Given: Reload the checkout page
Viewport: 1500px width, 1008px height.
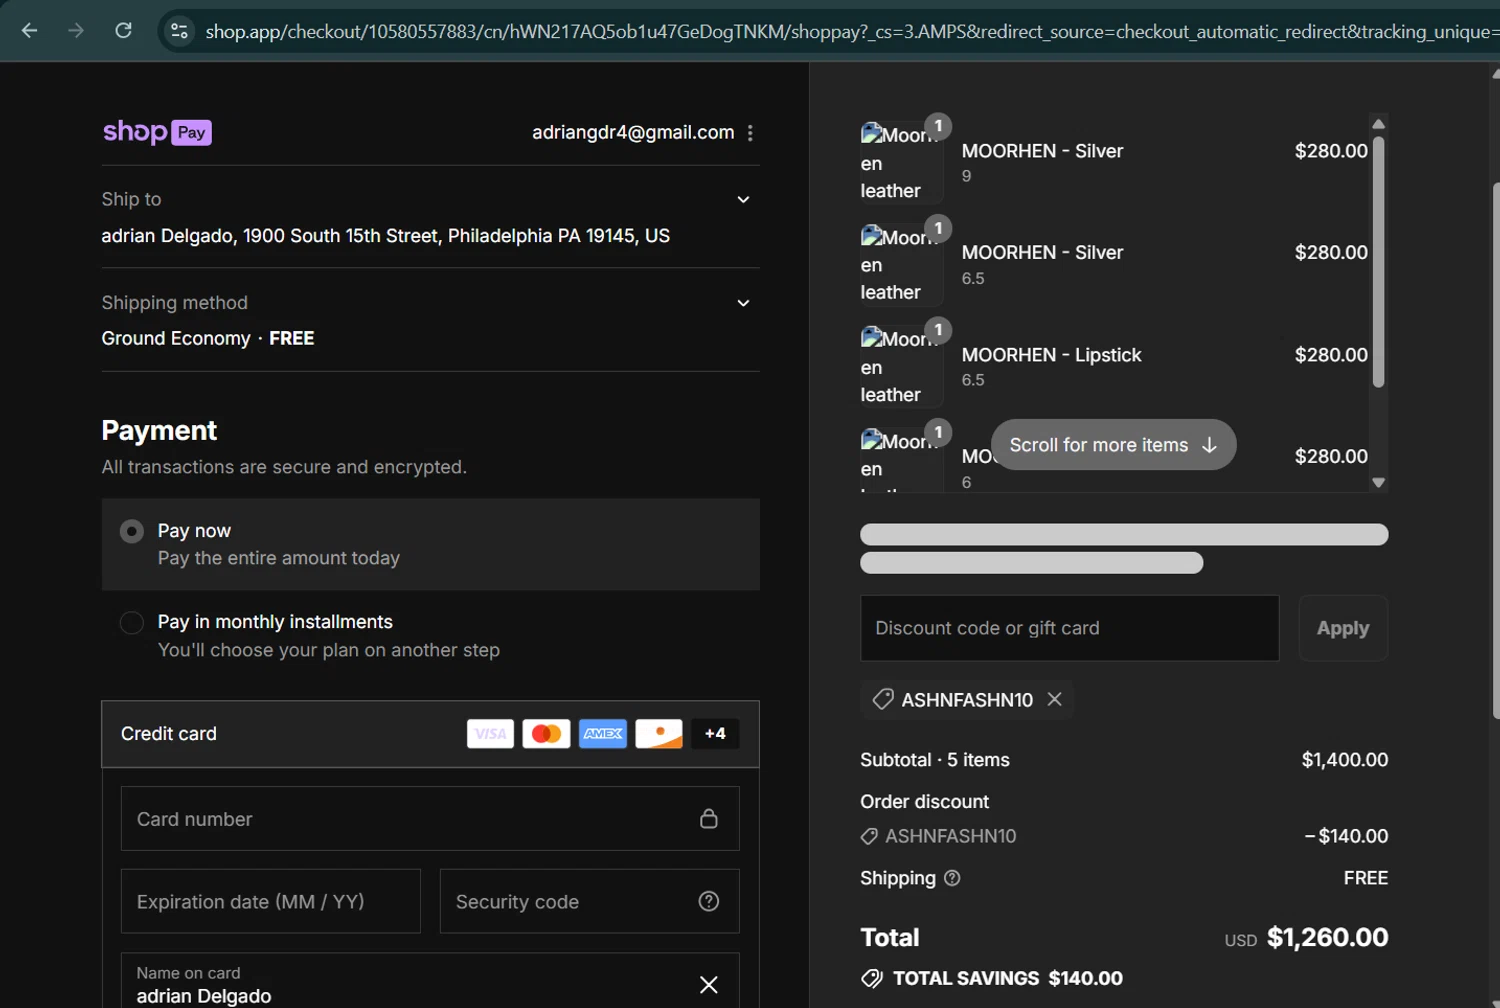Looking at the screenshot, I should pyautogui.click(x=123, y=31).
